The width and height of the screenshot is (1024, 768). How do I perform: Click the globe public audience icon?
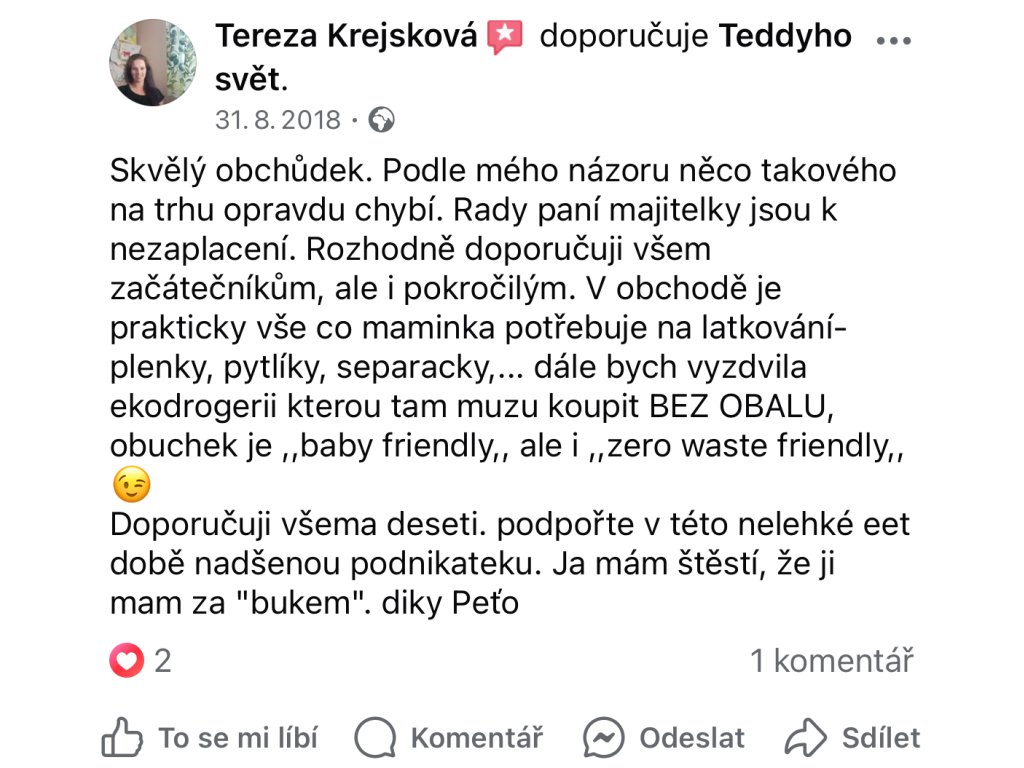pos(382,121)
